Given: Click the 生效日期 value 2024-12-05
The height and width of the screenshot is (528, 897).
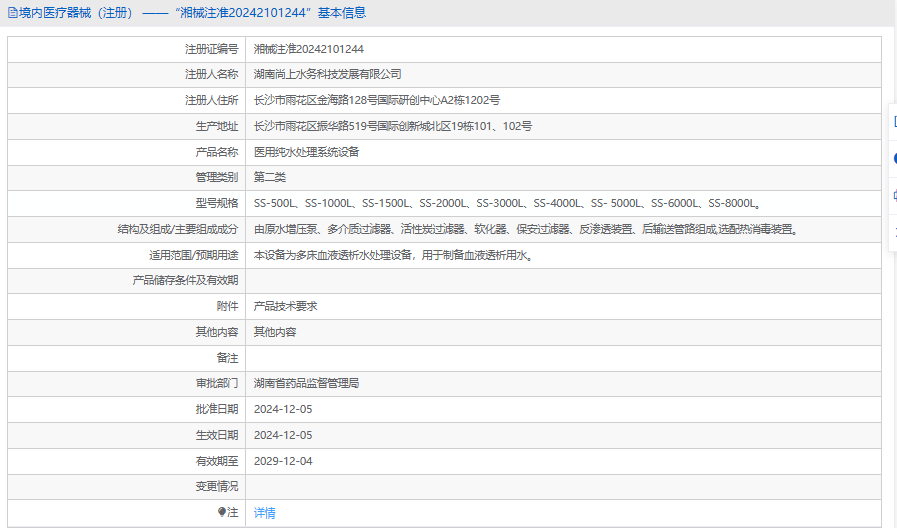Looking at the screenshot, I should 283,435.
